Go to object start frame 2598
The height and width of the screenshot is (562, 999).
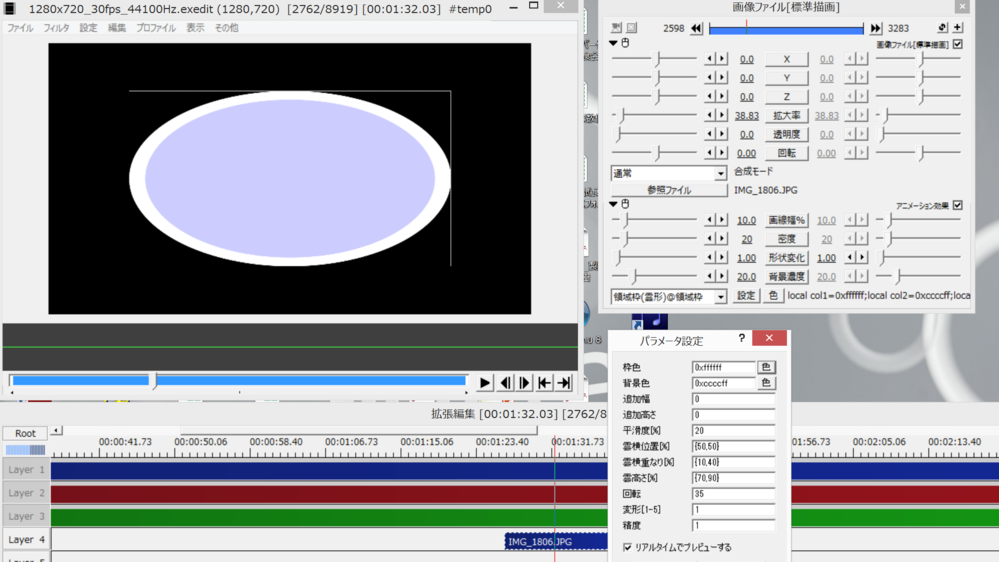tap(696, 29)
